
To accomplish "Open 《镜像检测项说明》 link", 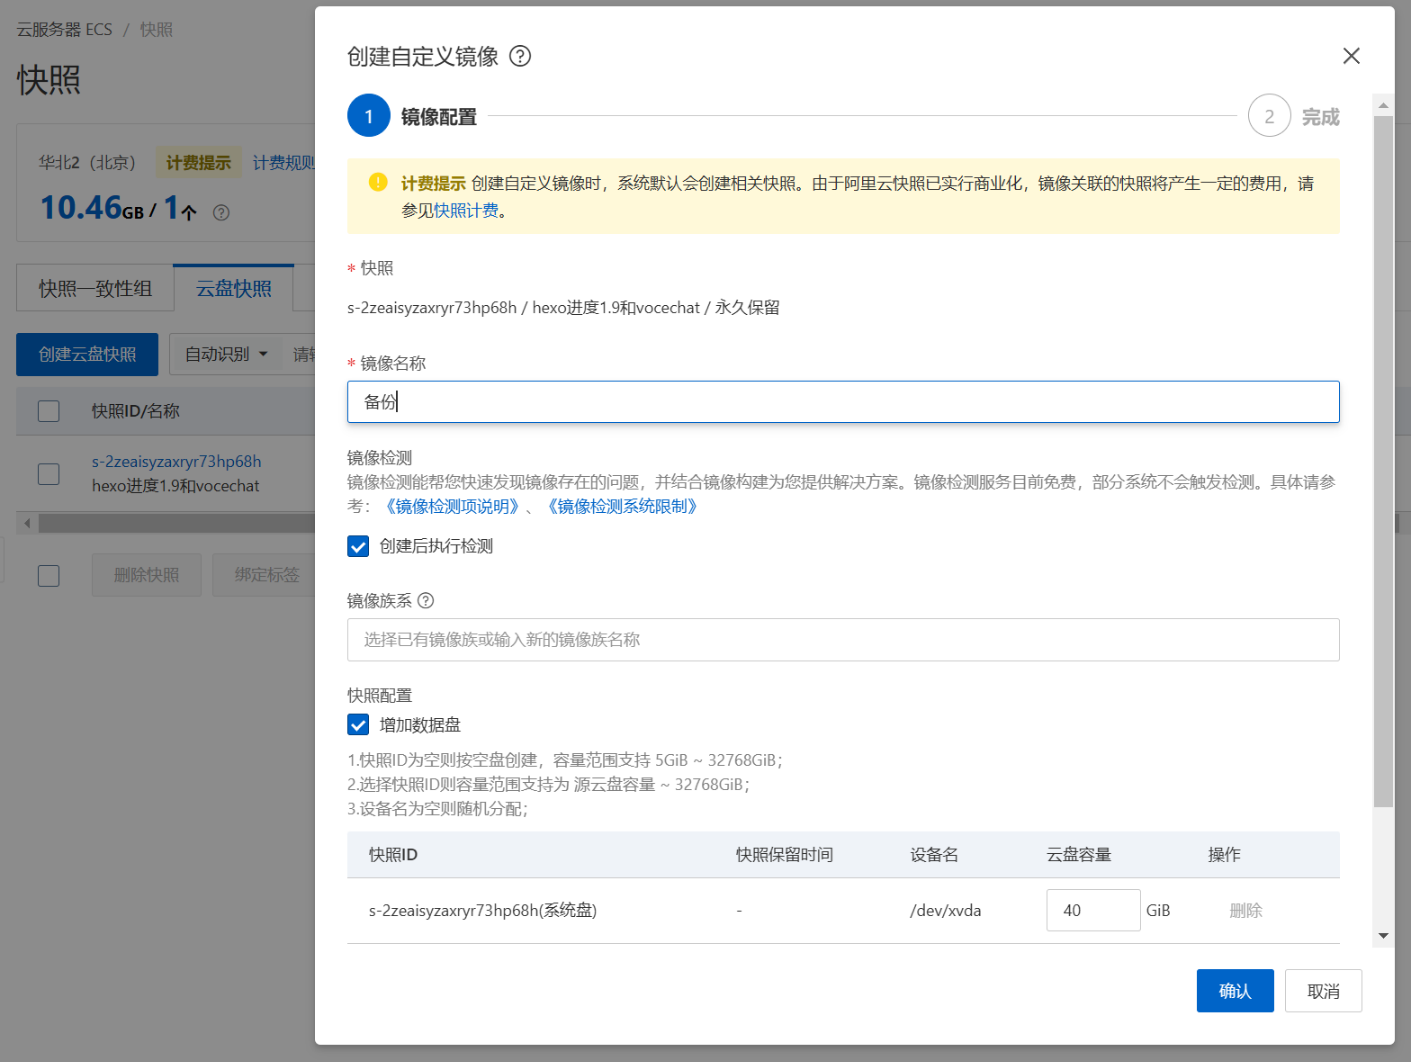I will (x=452, y=506).
